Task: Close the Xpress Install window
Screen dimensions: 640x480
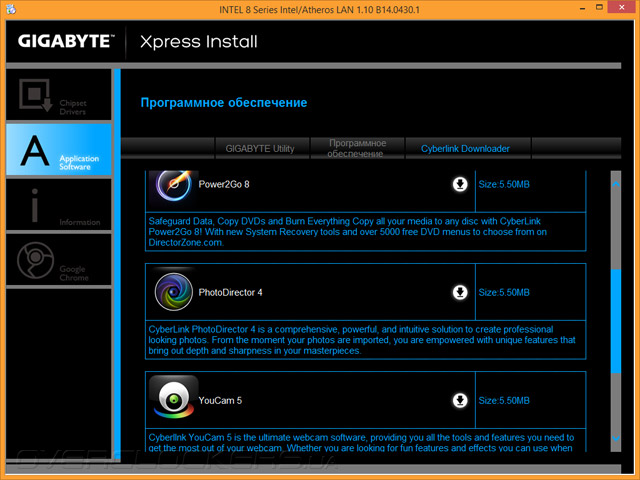Action: coord(622,7)
